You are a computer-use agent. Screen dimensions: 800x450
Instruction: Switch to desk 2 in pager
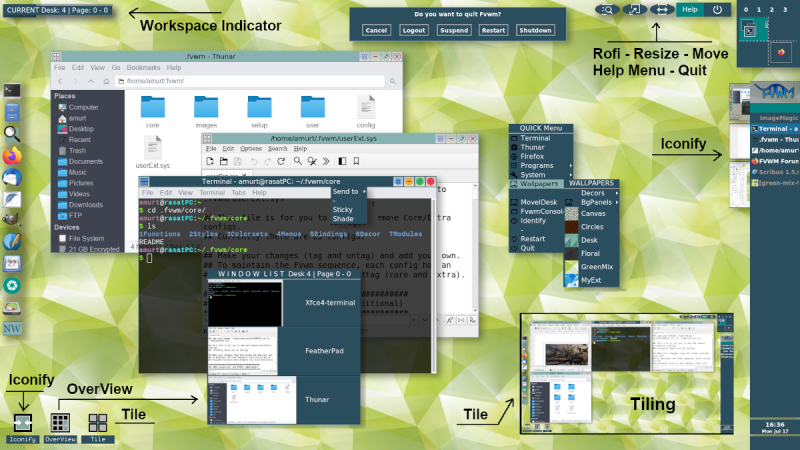771,9
